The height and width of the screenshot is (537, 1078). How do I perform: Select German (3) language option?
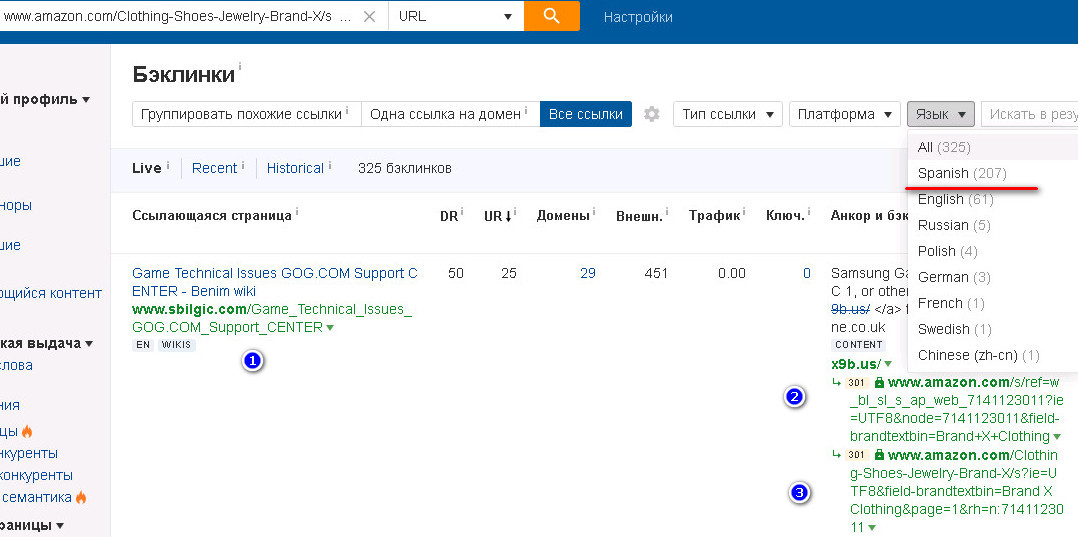point(993,277)
